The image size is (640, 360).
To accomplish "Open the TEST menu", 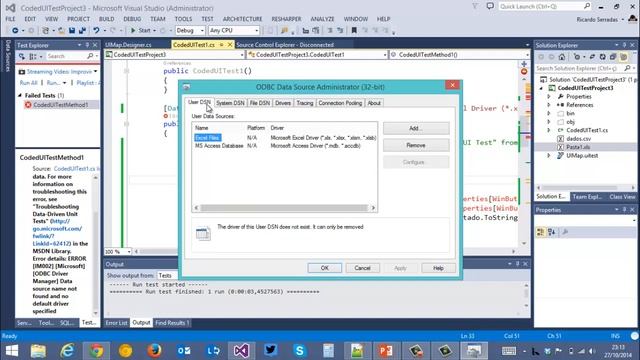I will tap(207, 19).
